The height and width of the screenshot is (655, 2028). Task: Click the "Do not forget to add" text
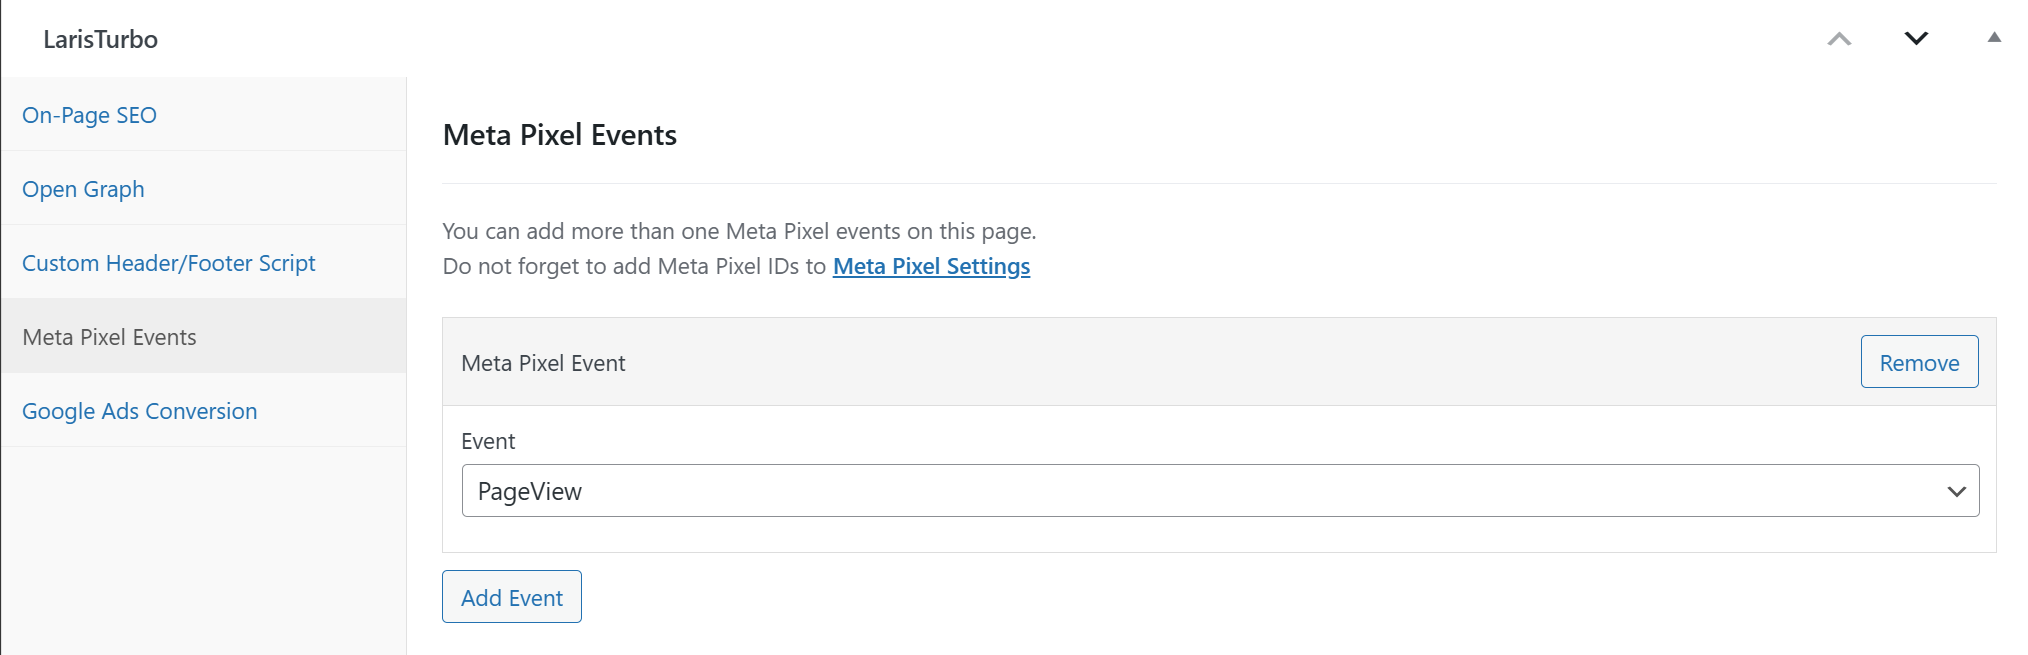pyautogui.click(x=634, y=266)
